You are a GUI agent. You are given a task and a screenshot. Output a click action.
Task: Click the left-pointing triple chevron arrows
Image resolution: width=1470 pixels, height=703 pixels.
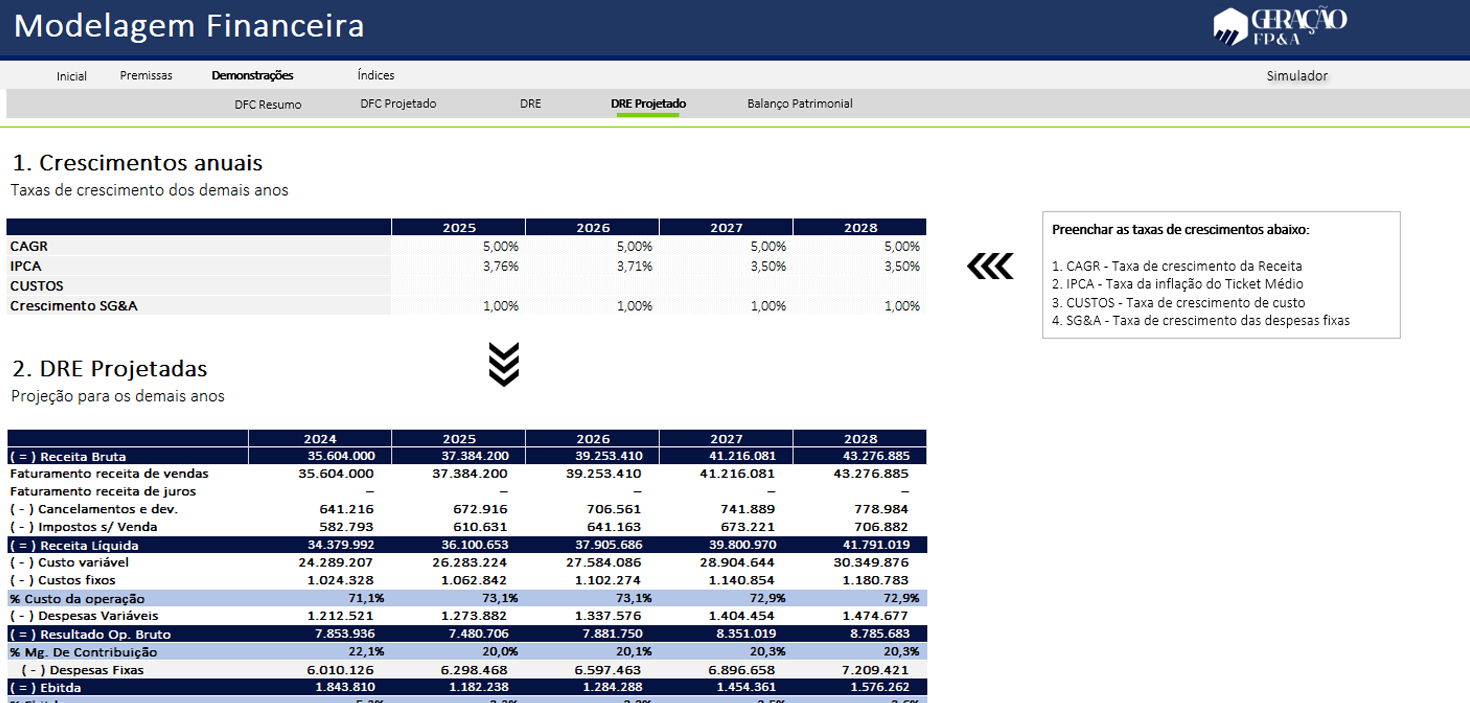pos(990,266)
